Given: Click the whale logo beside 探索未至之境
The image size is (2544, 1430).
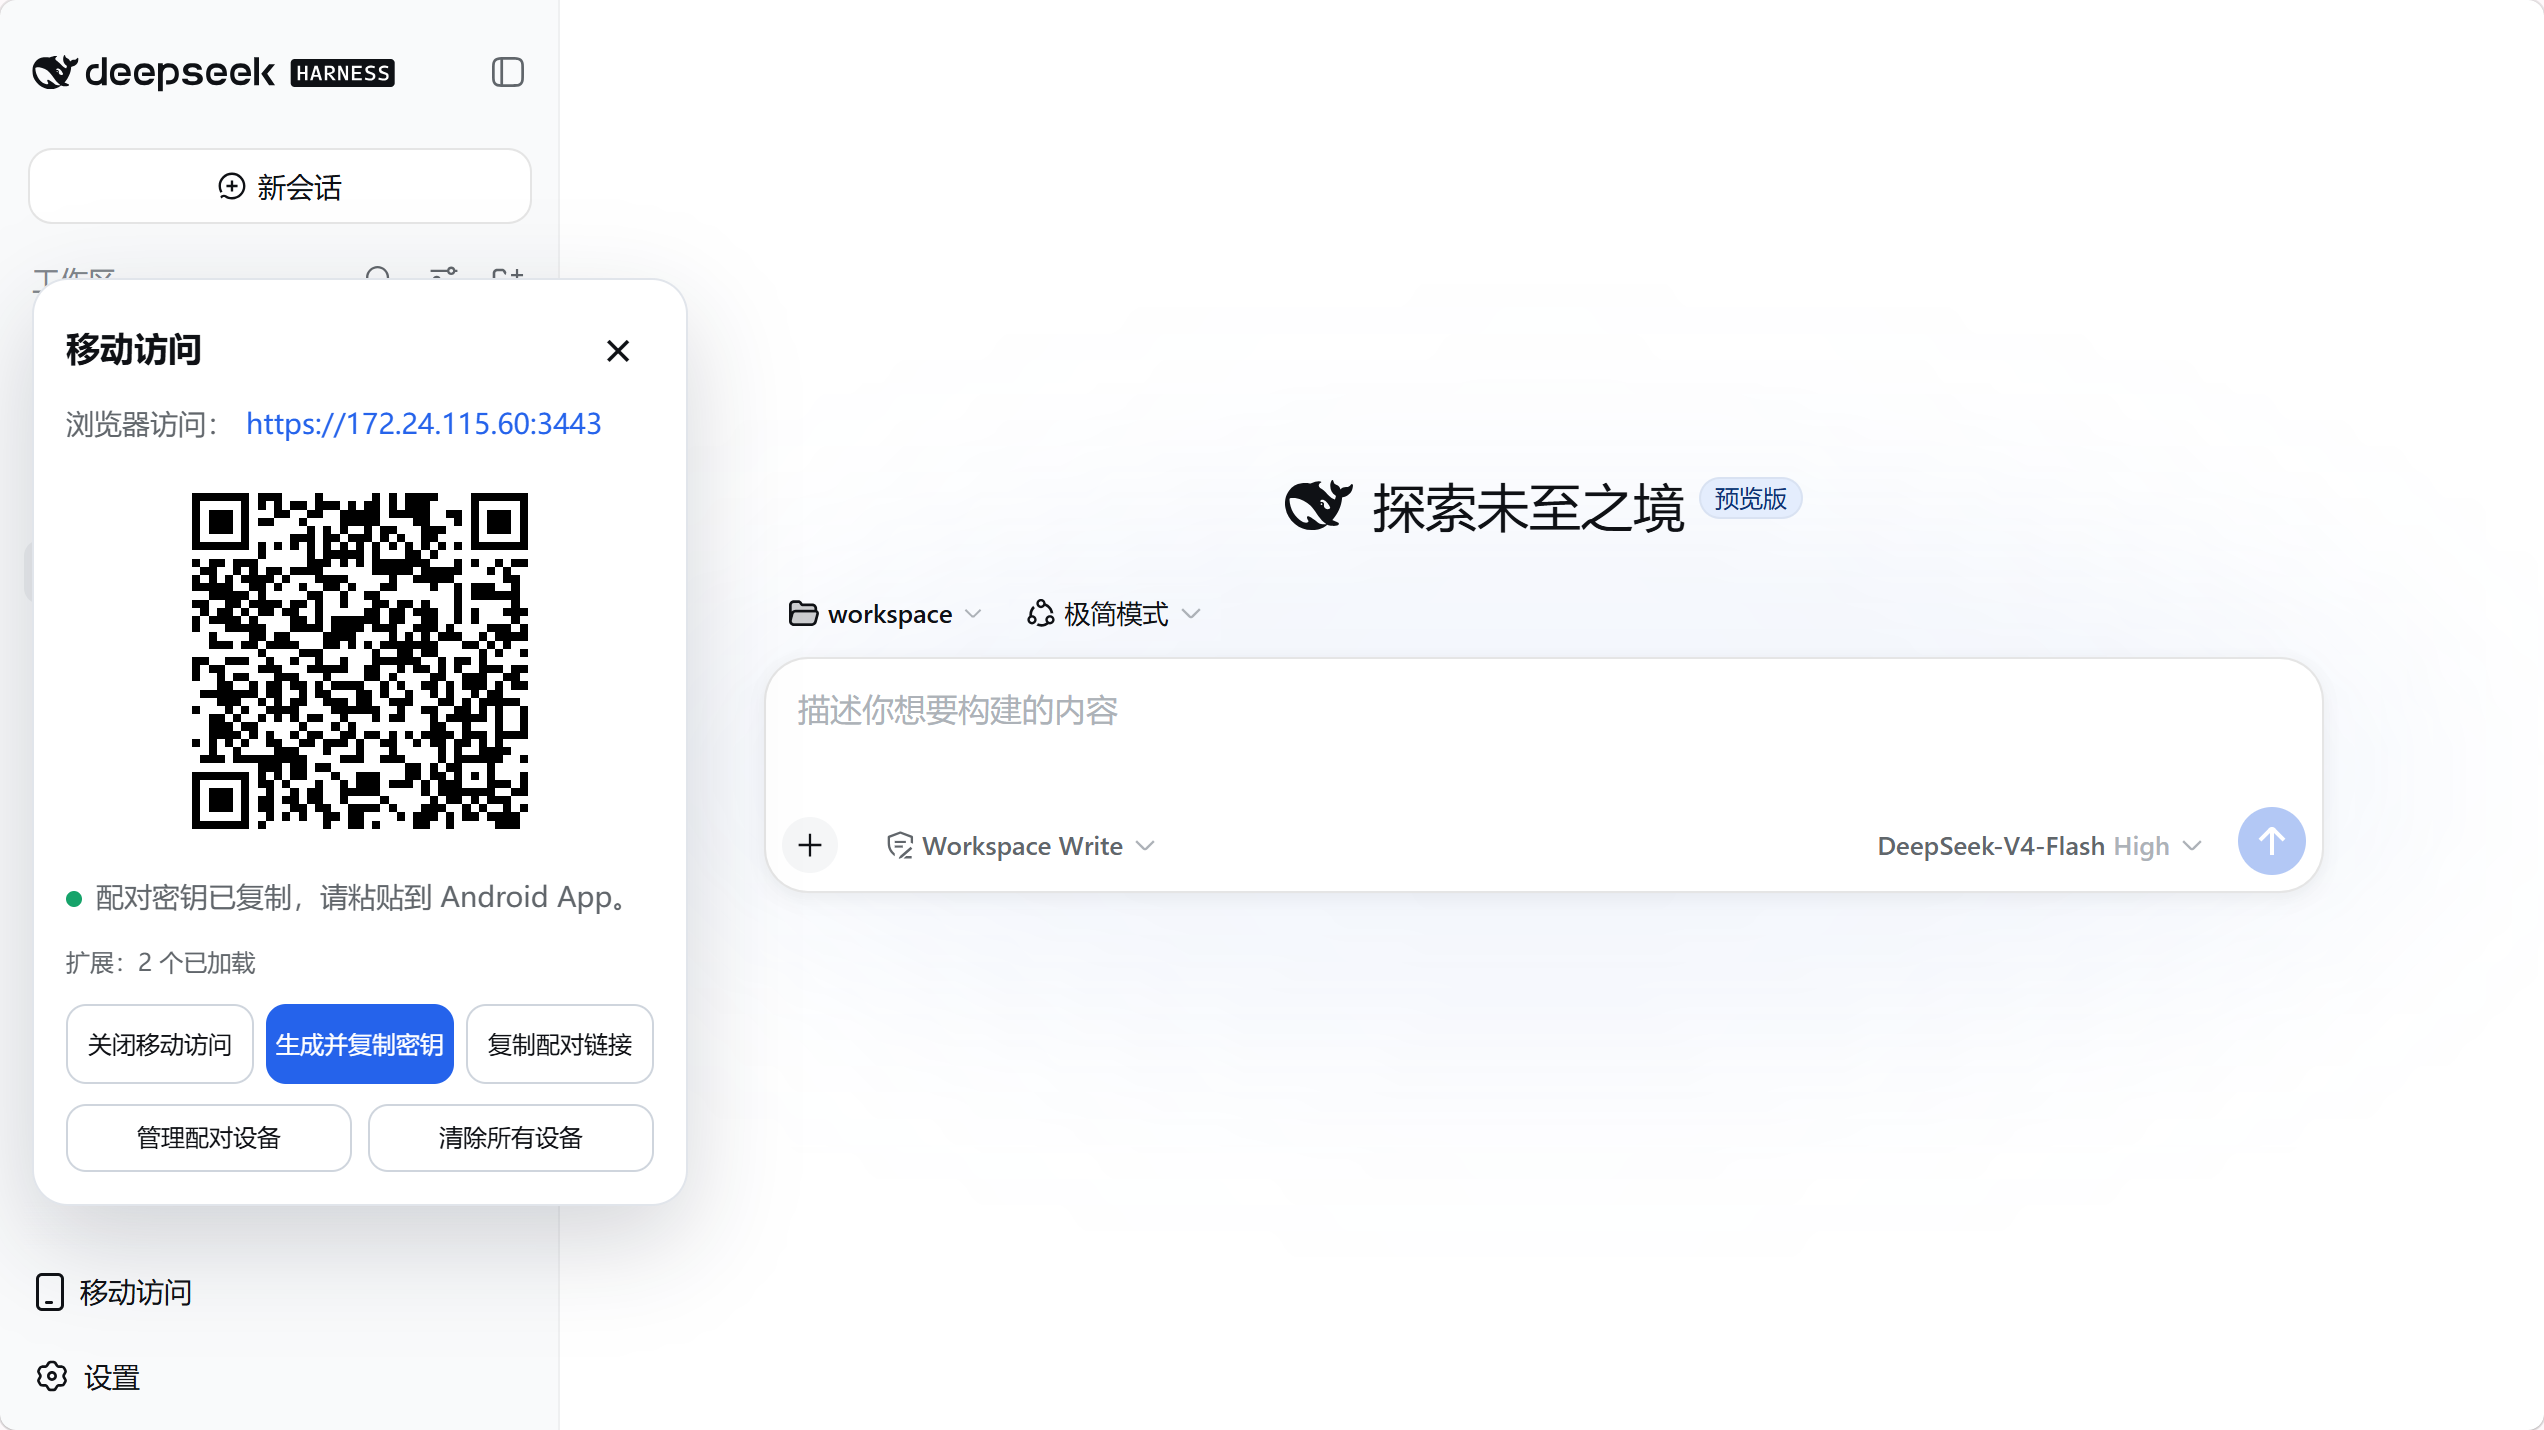Looking at the screenshot, I should coord(1318,506).
